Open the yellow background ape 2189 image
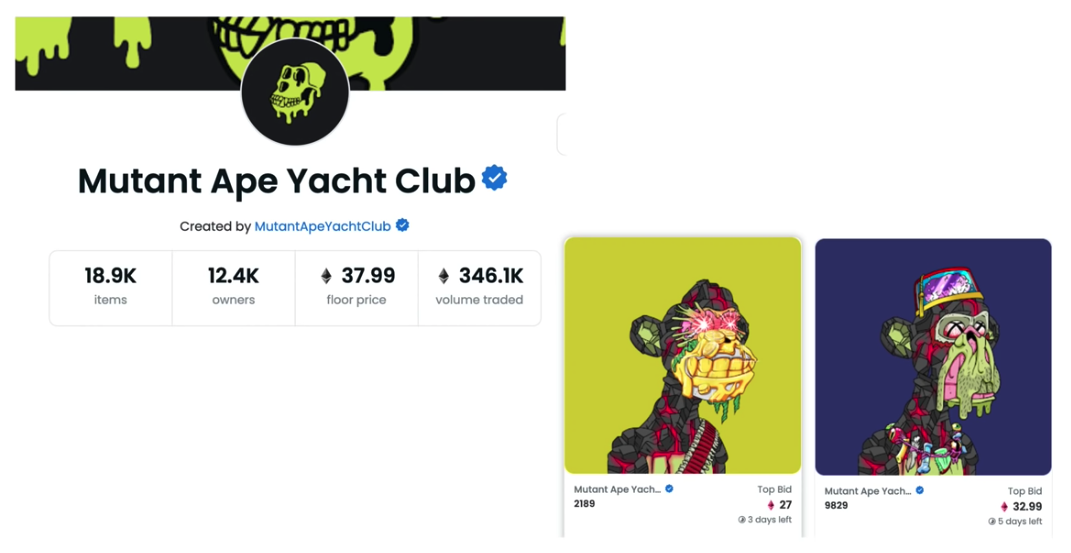Viewport: 1071px width, 553px height. click(x=683, y=355)
